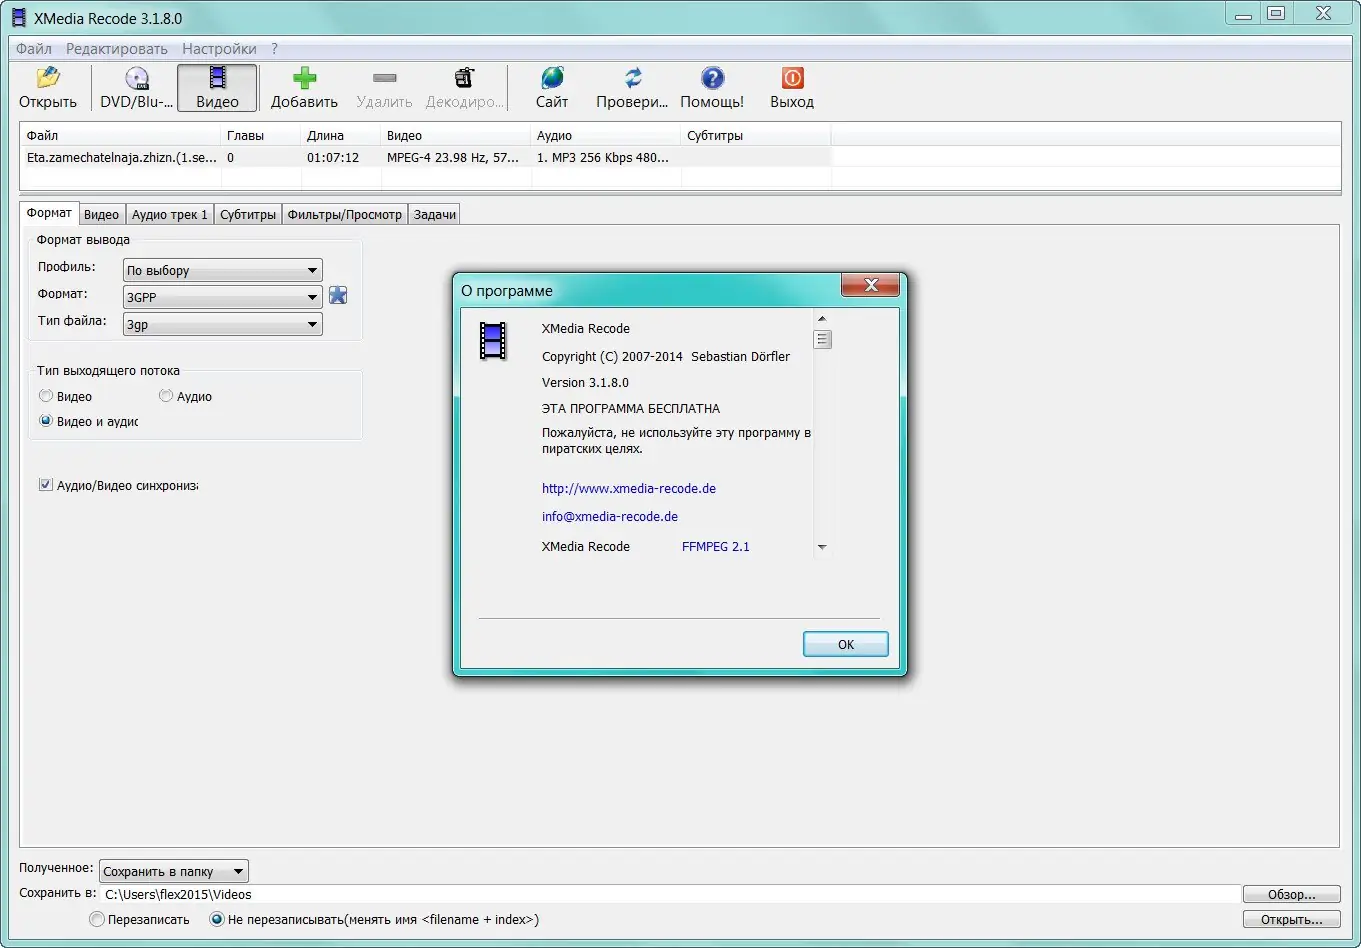Switch to the Видео settings tab

(x=102, y=214)
